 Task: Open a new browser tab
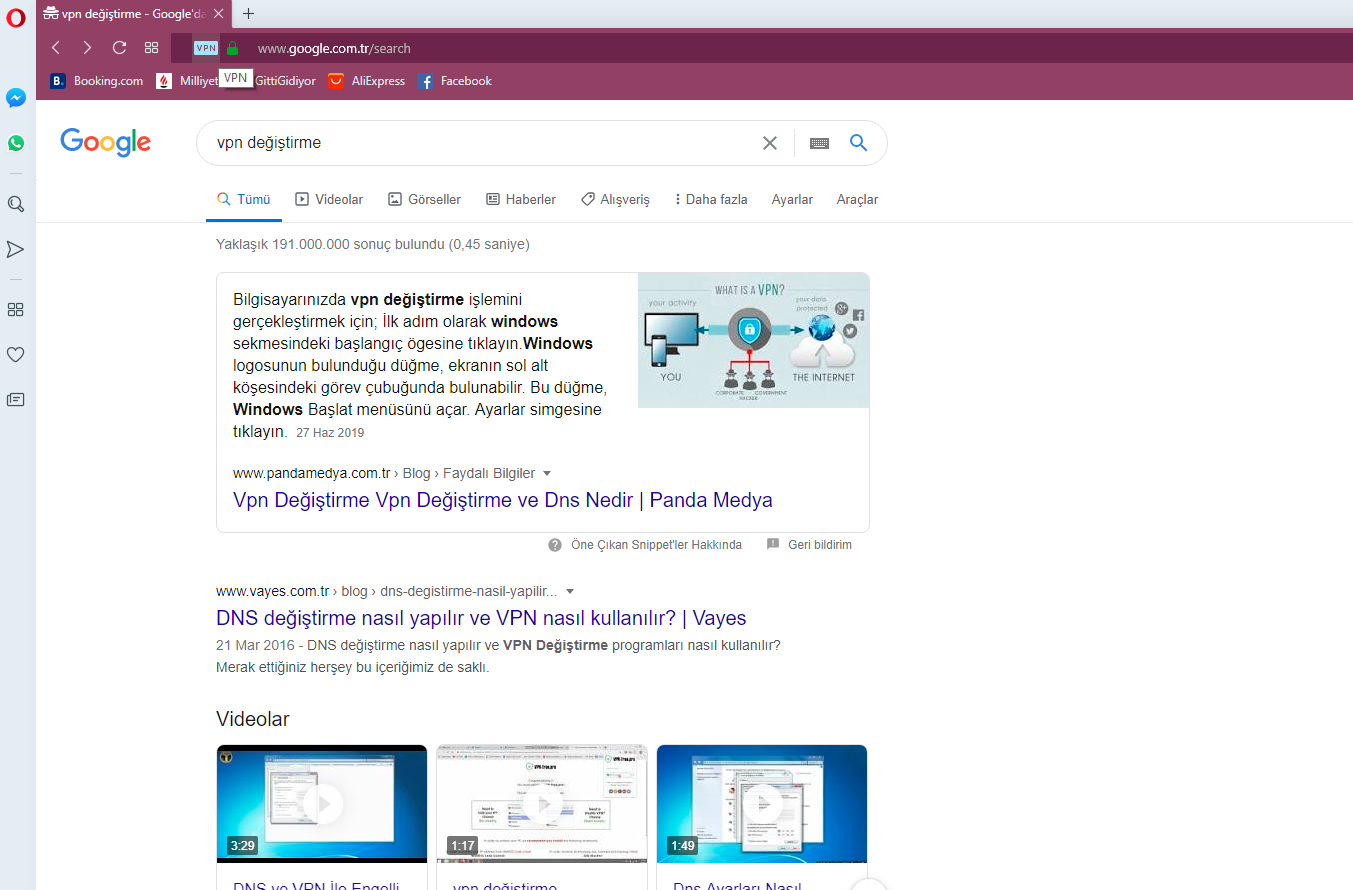(249, 14)
